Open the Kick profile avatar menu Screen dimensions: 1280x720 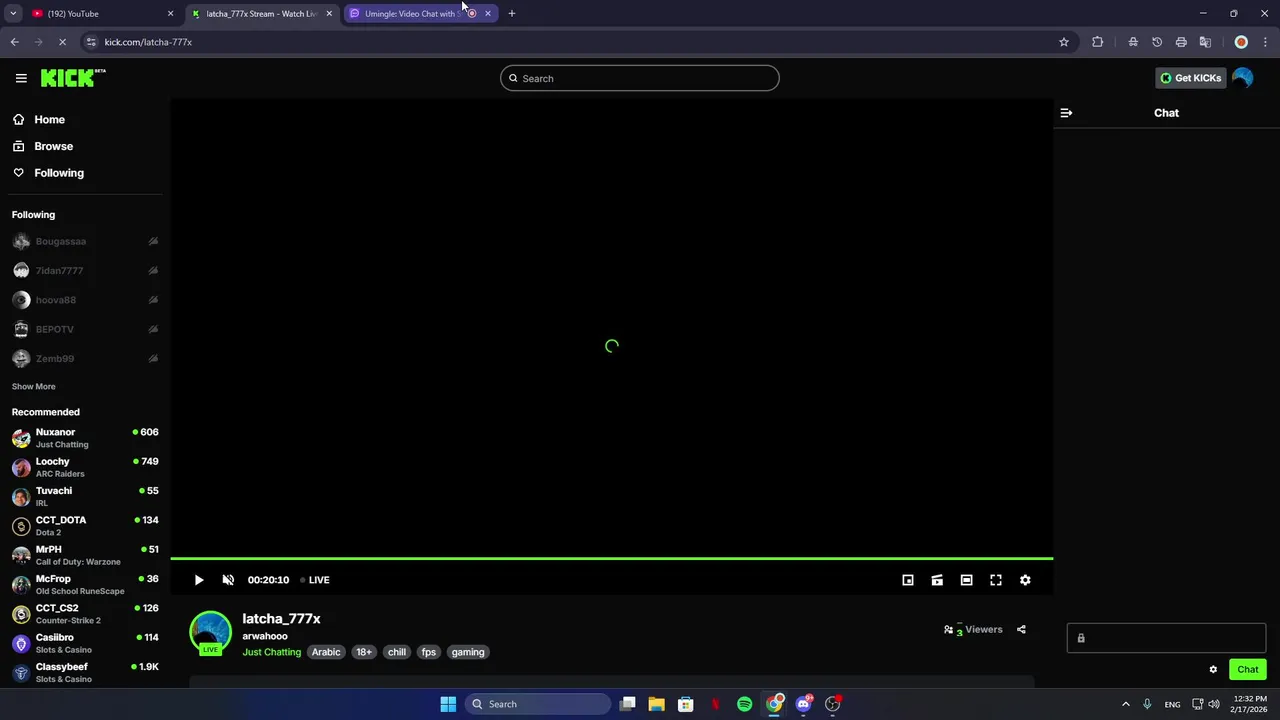1242,78
